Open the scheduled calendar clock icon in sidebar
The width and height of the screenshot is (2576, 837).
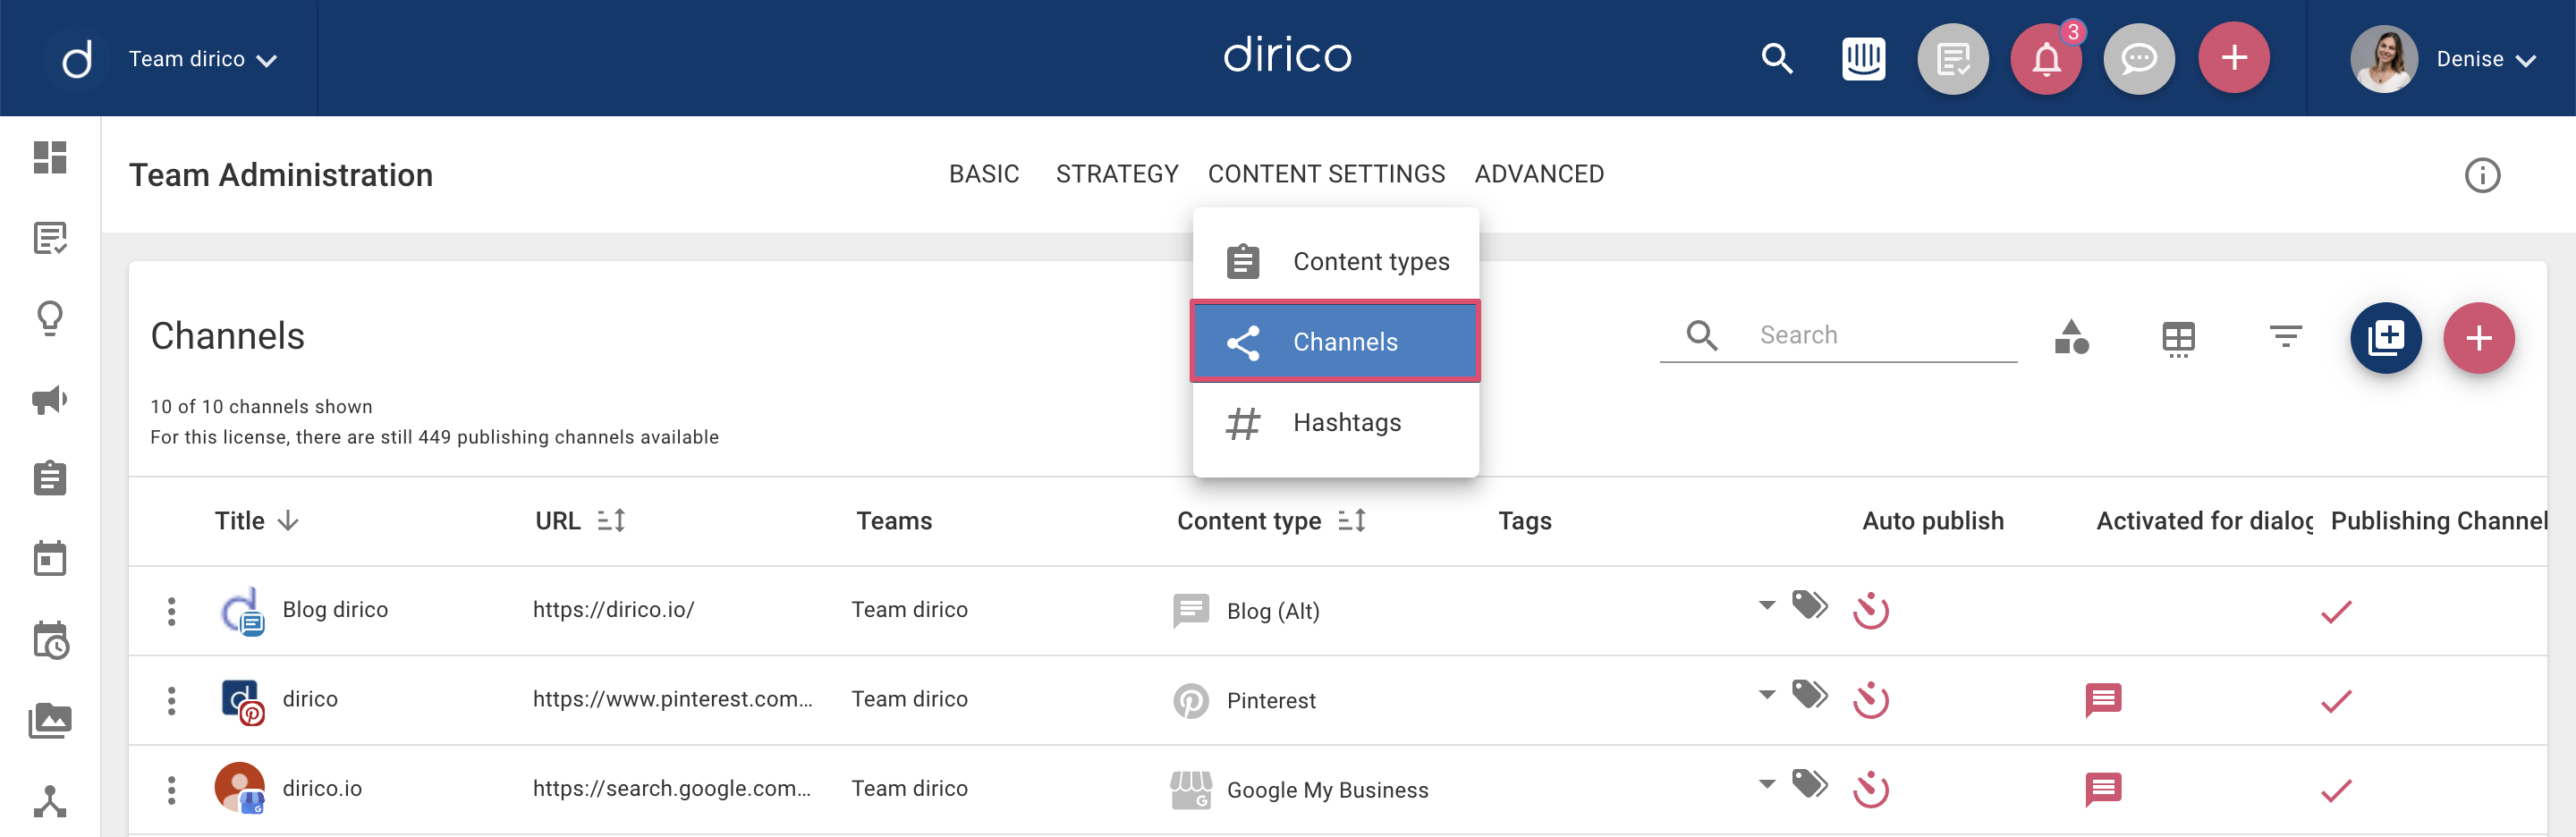(x=50, y=640)
